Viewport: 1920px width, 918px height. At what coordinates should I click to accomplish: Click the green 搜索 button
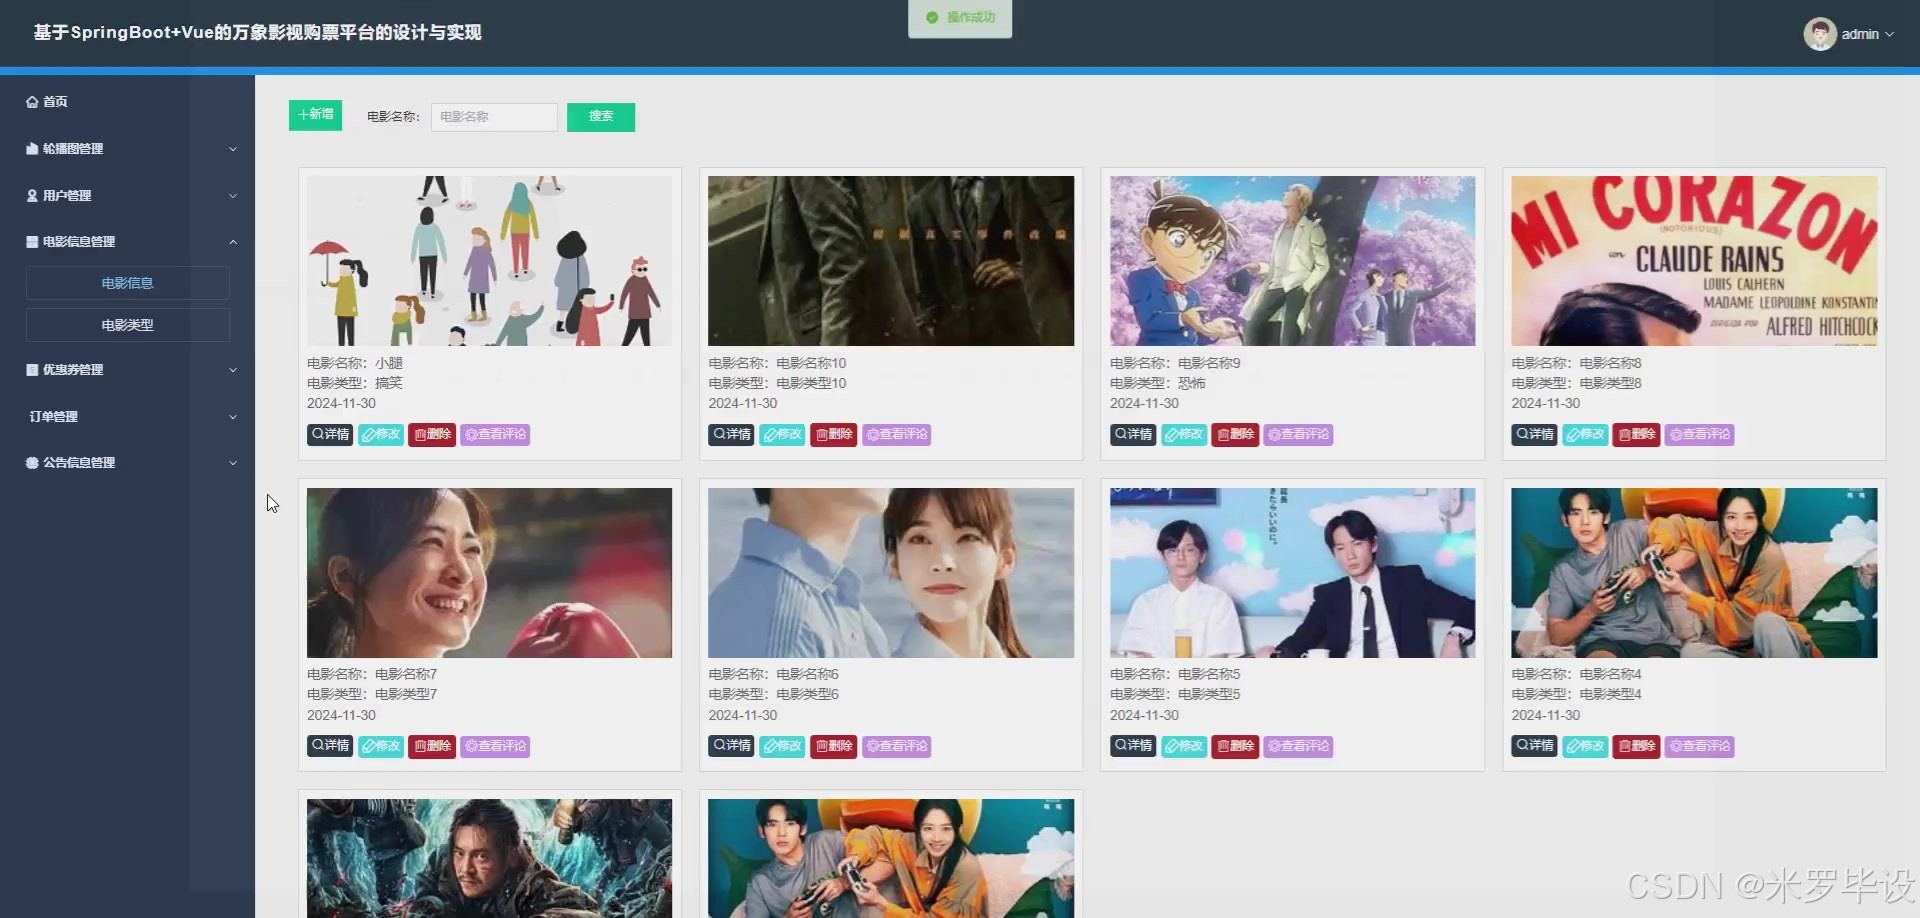[601, 117]
